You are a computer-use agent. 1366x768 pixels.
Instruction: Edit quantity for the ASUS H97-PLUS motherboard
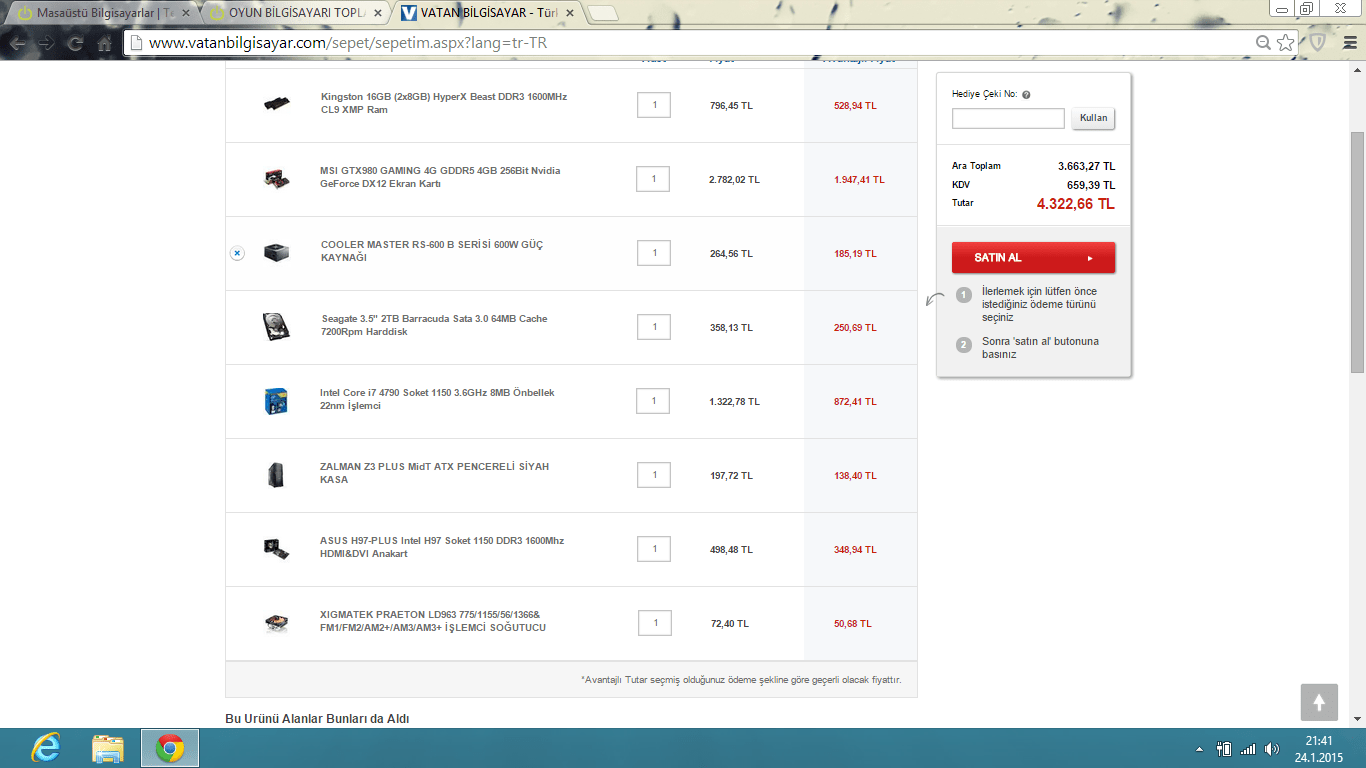click(654, 549)
